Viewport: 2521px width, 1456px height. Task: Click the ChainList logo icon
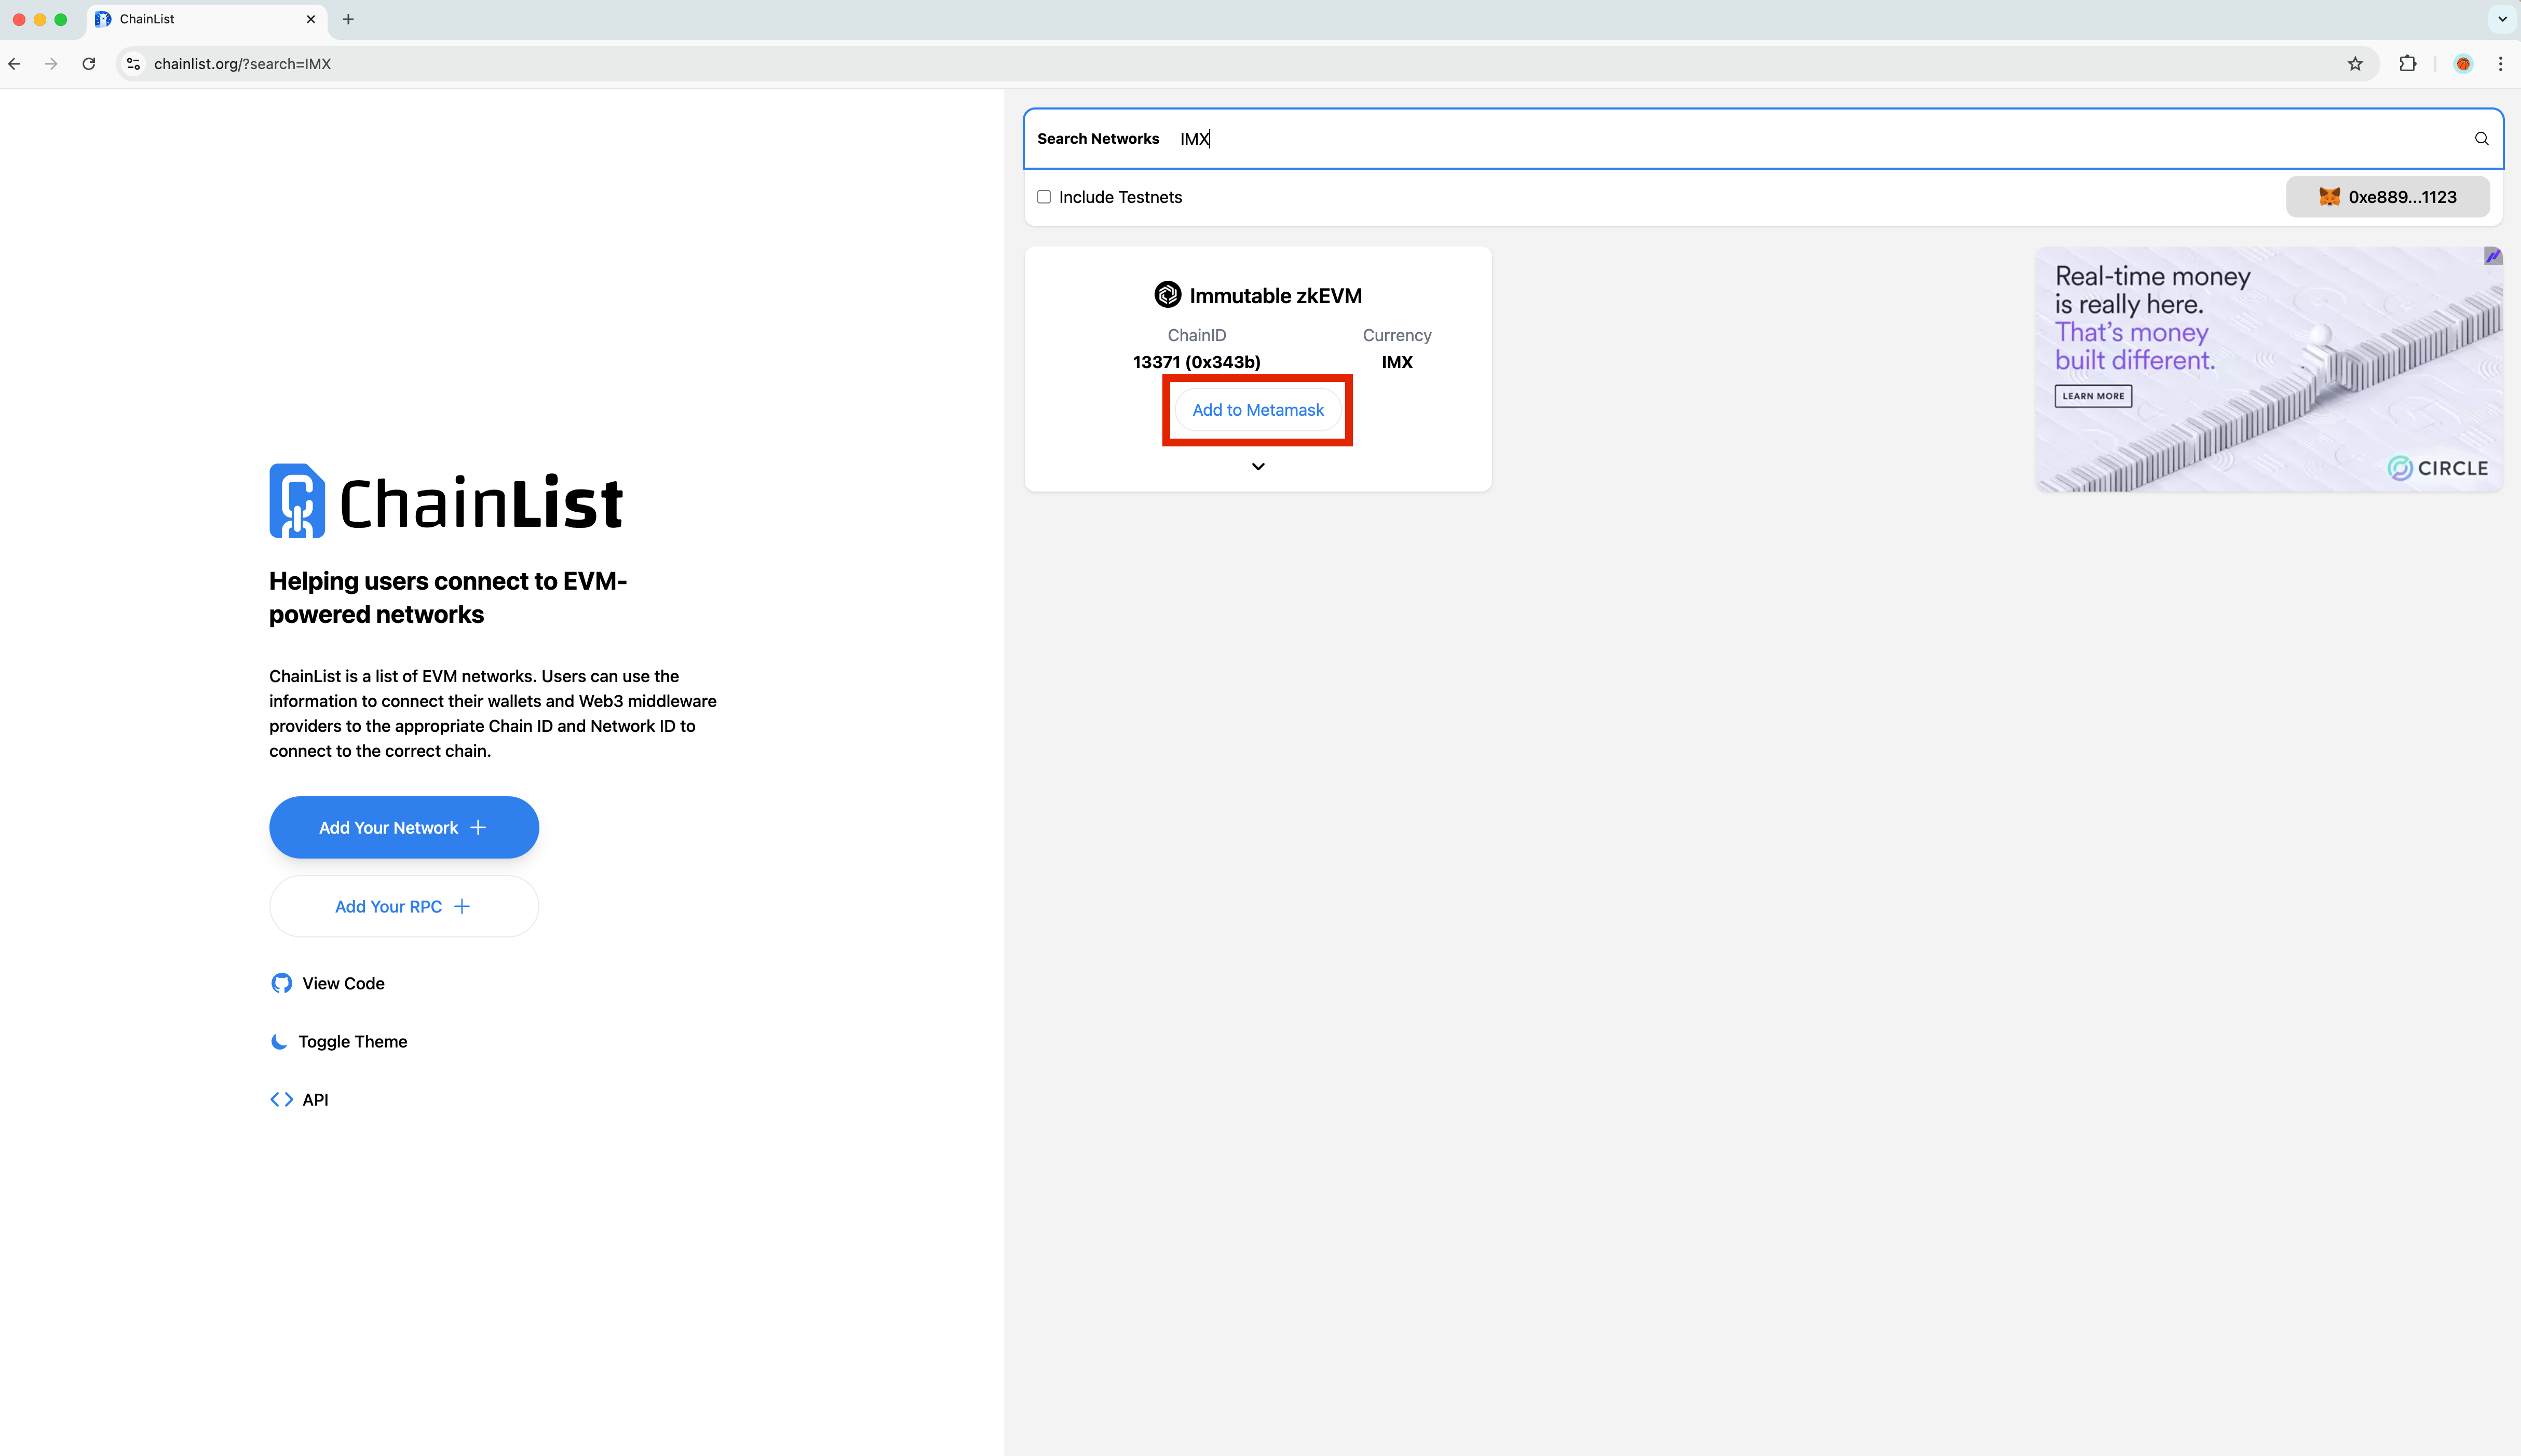coord(297,501)
